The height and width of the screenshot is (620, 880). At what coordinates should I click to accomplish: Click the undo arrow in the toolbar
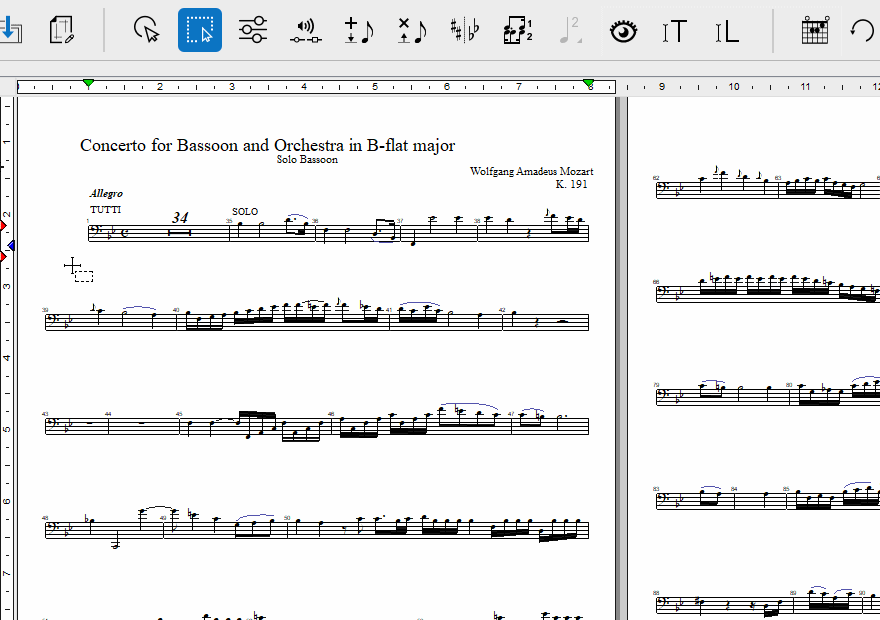pyautogui.click(x=862, y=30)
